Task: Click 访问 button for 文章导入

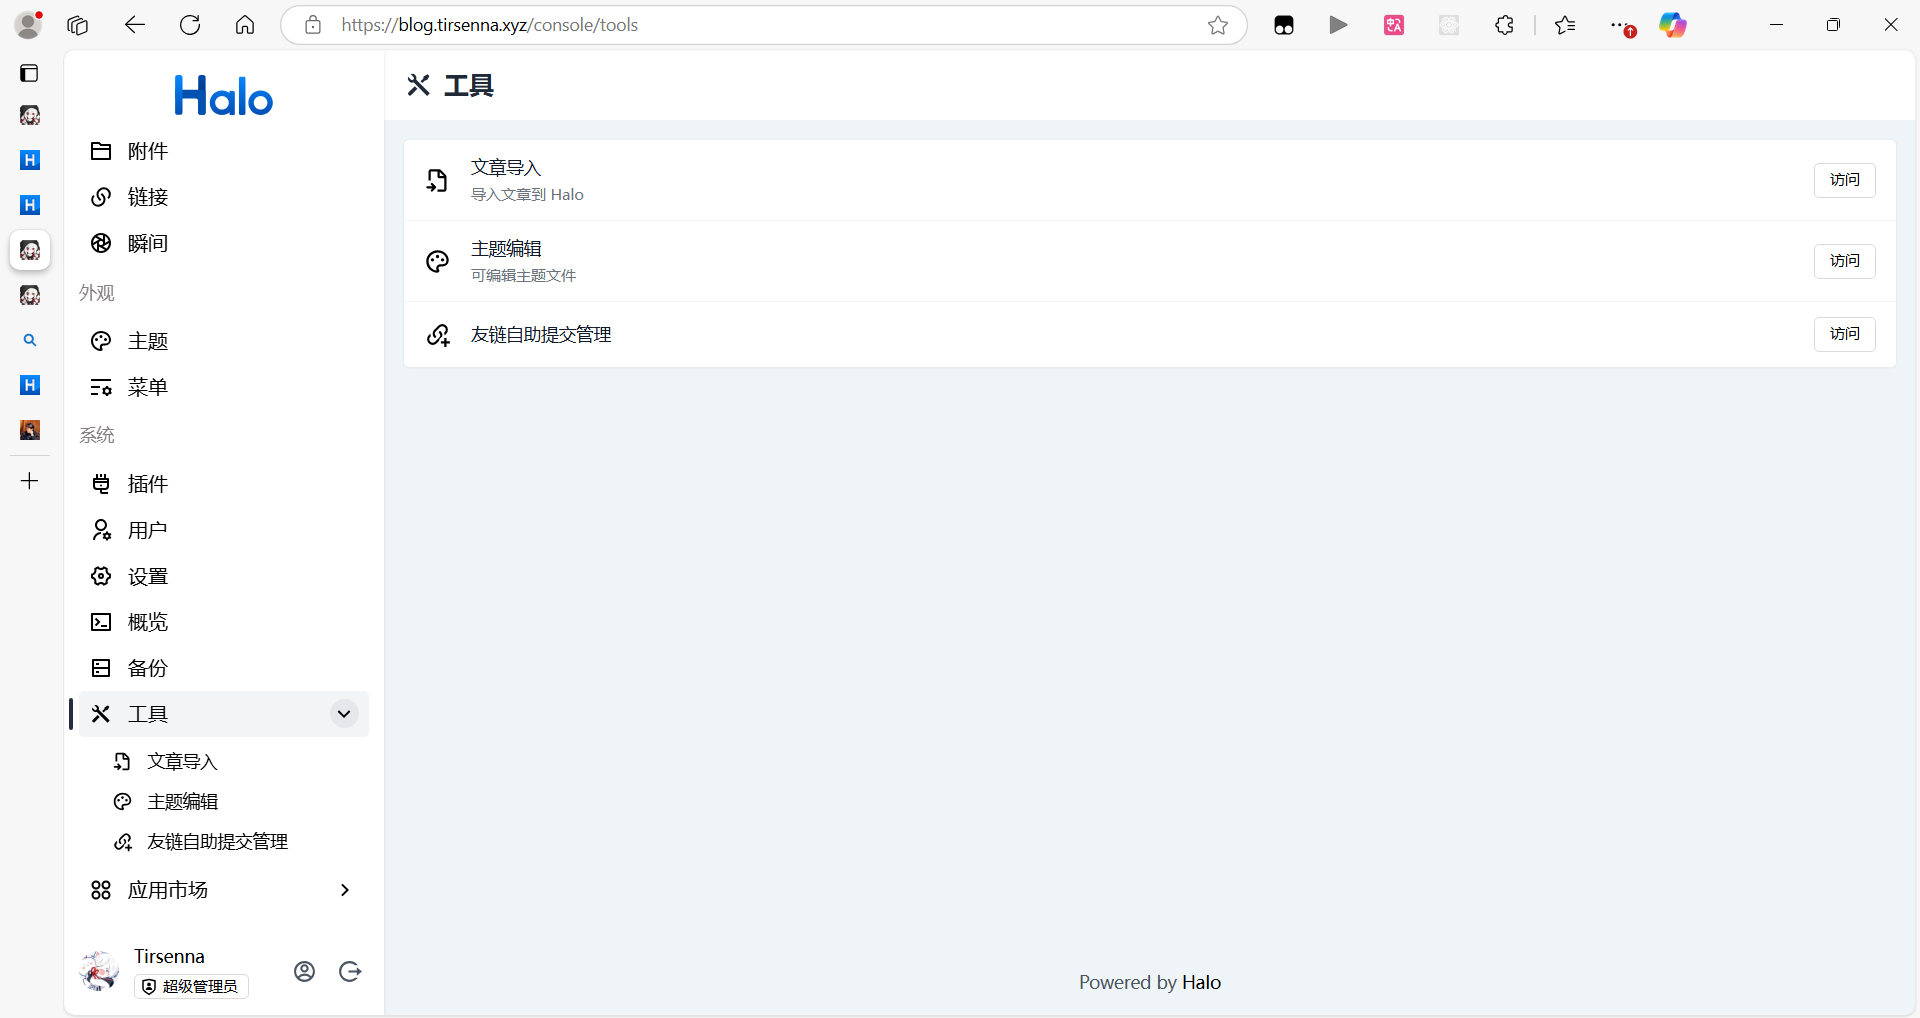Action: pyautogui.click(x=1844, y=180)
